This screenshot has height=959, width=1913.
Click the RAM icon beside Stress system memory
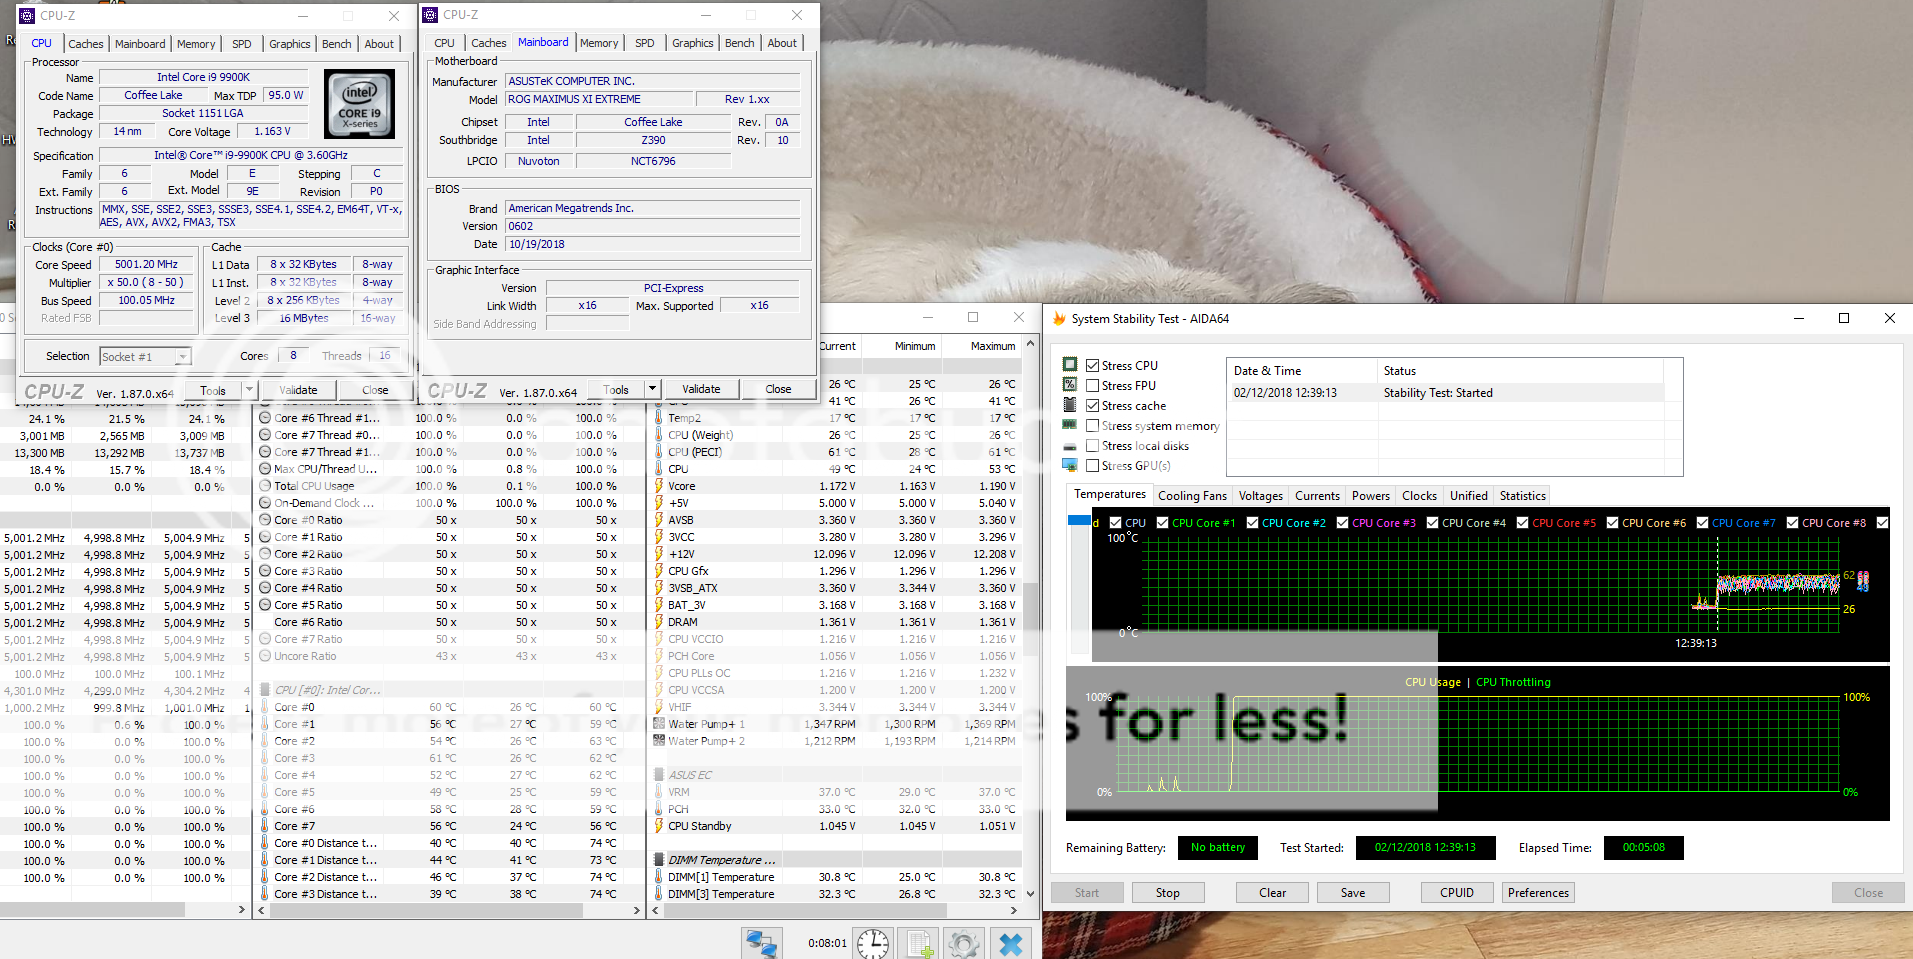point(1070,425)
